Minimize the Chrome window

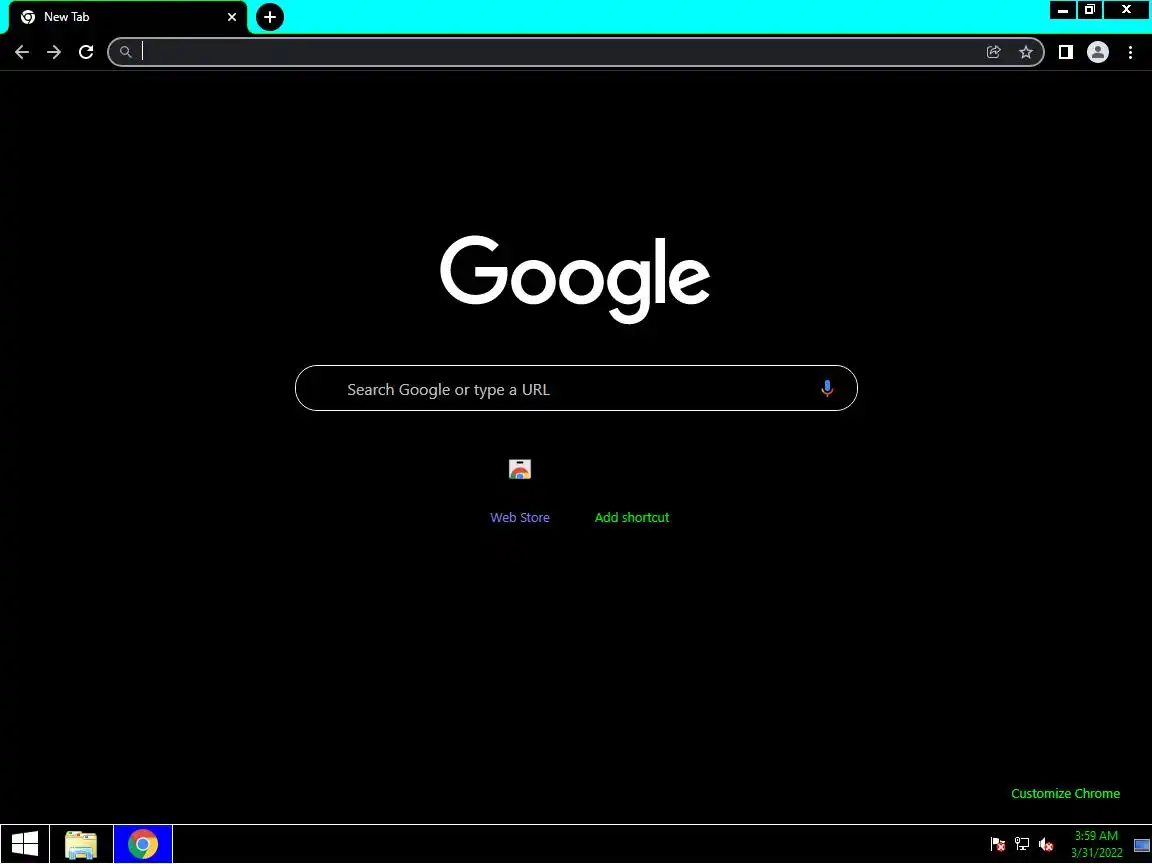coord(1062,10)
